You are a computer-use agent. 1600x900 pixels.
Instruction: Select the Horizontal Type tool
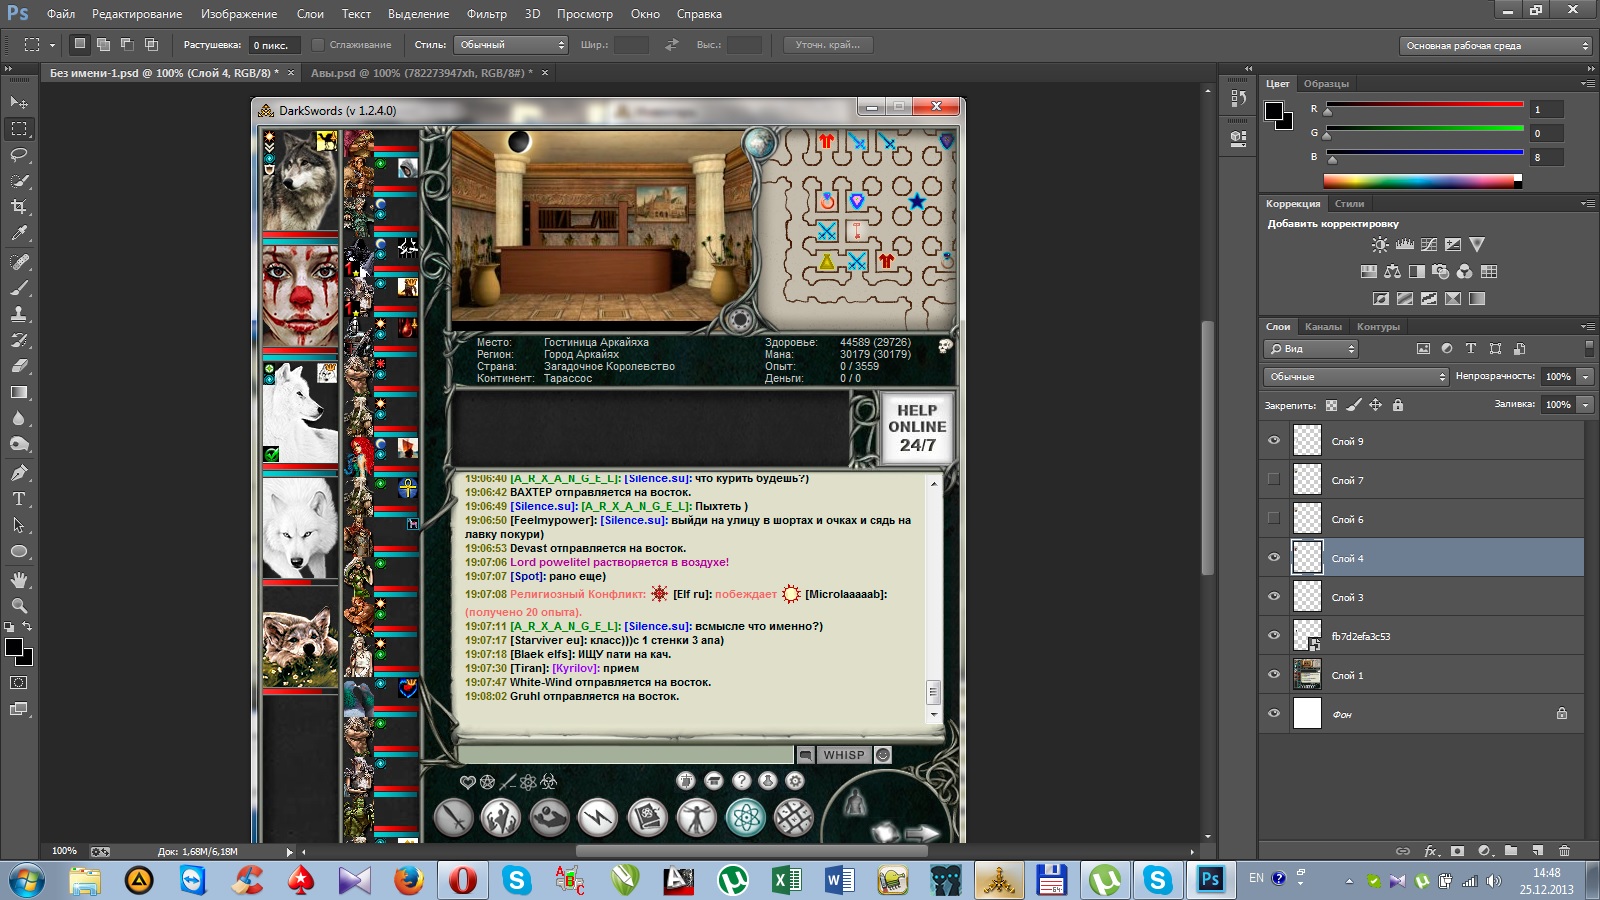coord(19,499)
